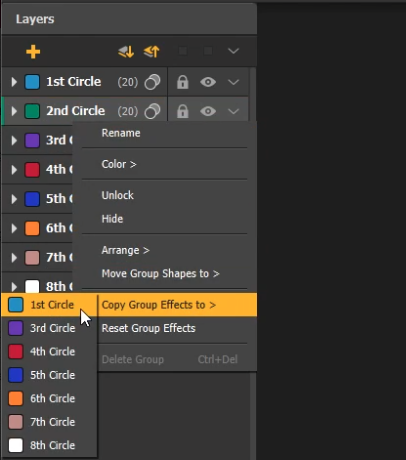The image size is (406, 460).
Task: Click Copy Group Effects to entry
Action: pos(177,305)
